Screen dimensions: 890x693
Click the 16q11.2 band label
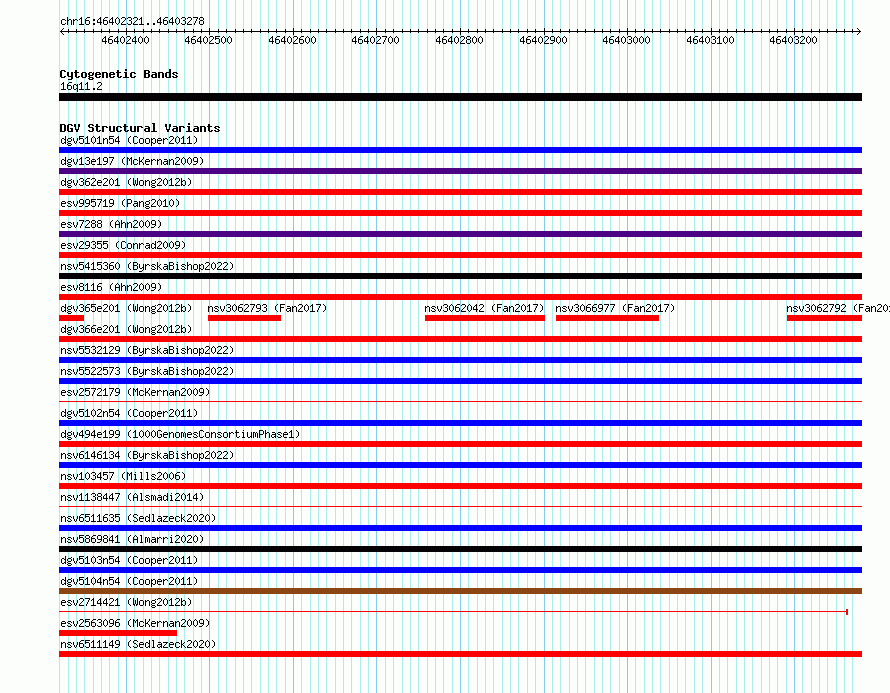coord(81,86)
